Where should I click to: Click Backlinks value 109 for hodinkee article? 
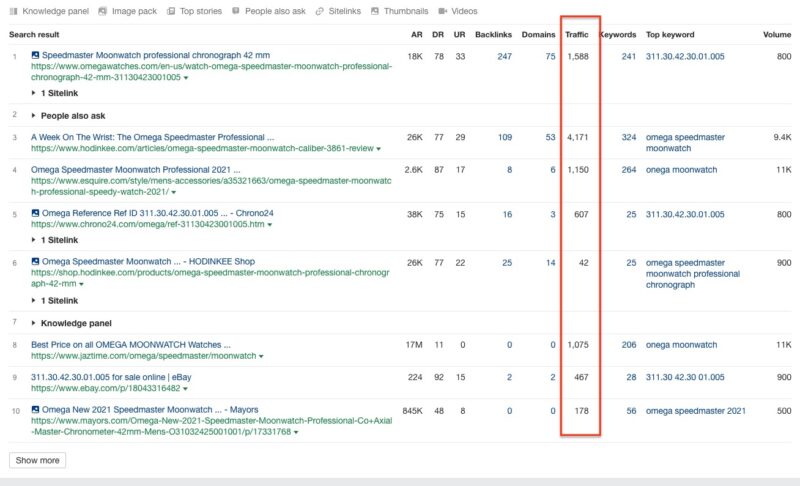tap(505, 138)
